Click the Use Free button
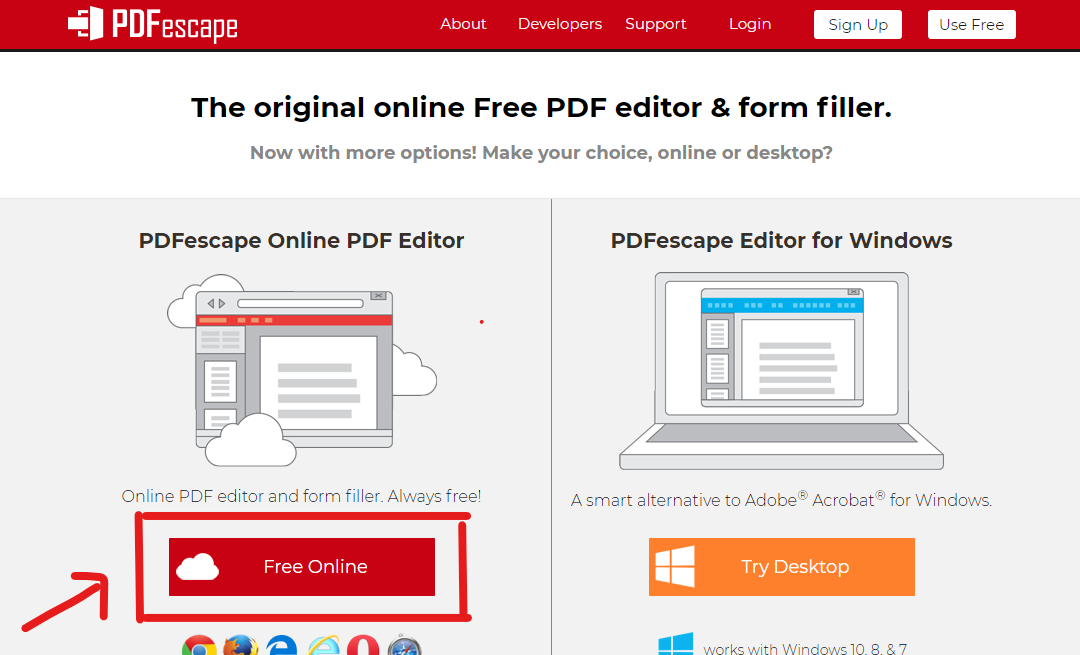The height and width of the screenshot is (655, 1080). [x=971, y=25]
